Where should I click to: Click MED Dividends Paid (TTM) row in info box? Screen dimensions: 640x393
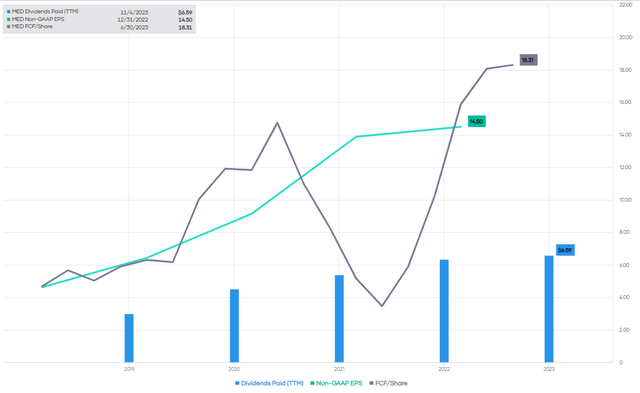[100, 12]
